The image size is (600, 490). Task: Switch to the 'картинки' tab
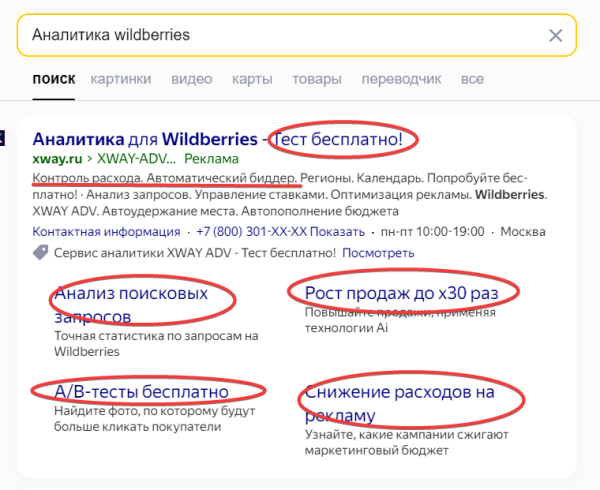pos(121,79)
